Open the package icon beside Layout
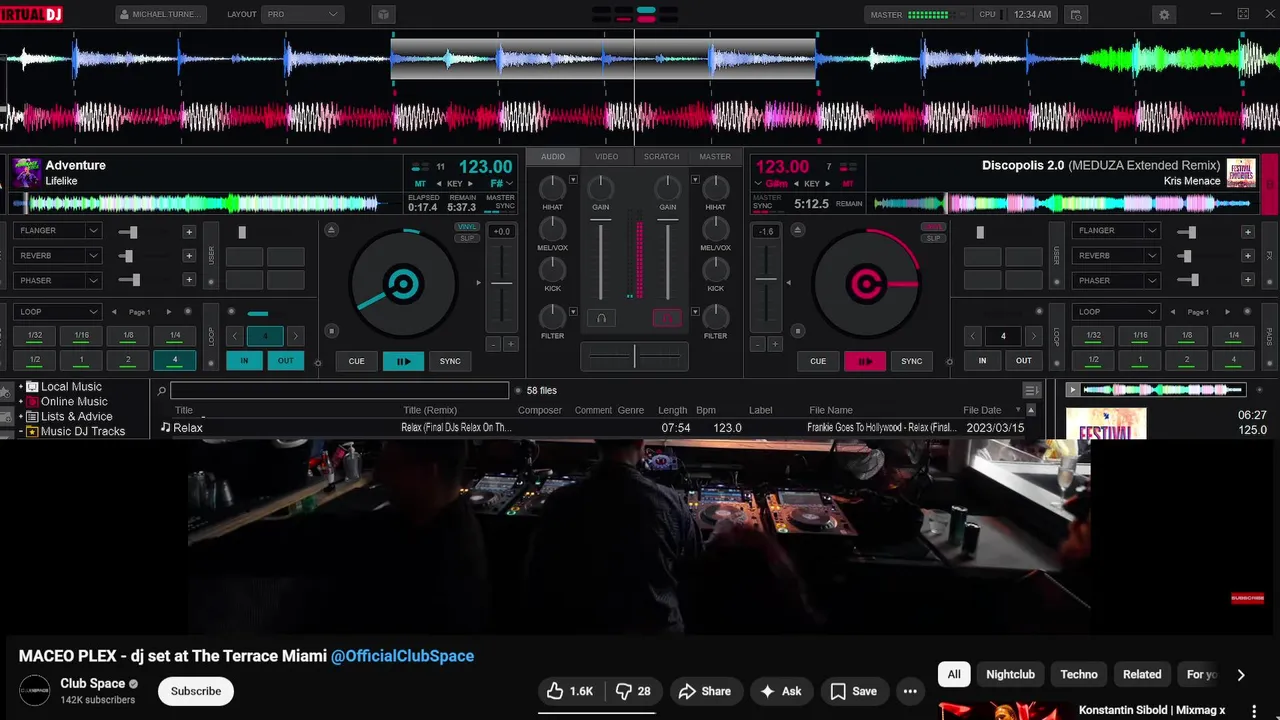The width and height of the screenshot is (1280, 720). point(382,15)
